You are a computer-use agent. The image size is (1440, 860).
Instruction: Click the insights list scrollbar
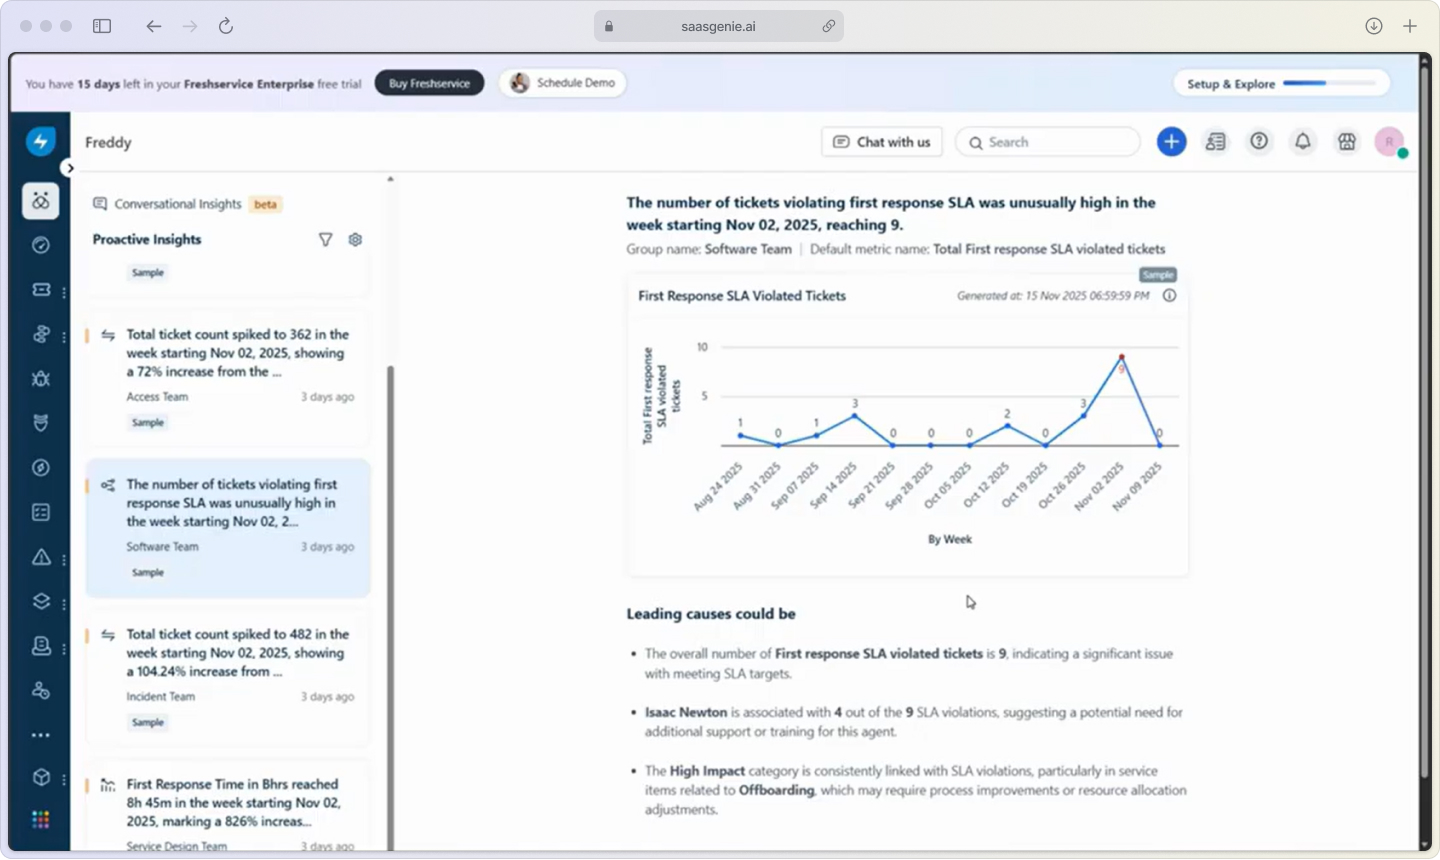(390, 607)
